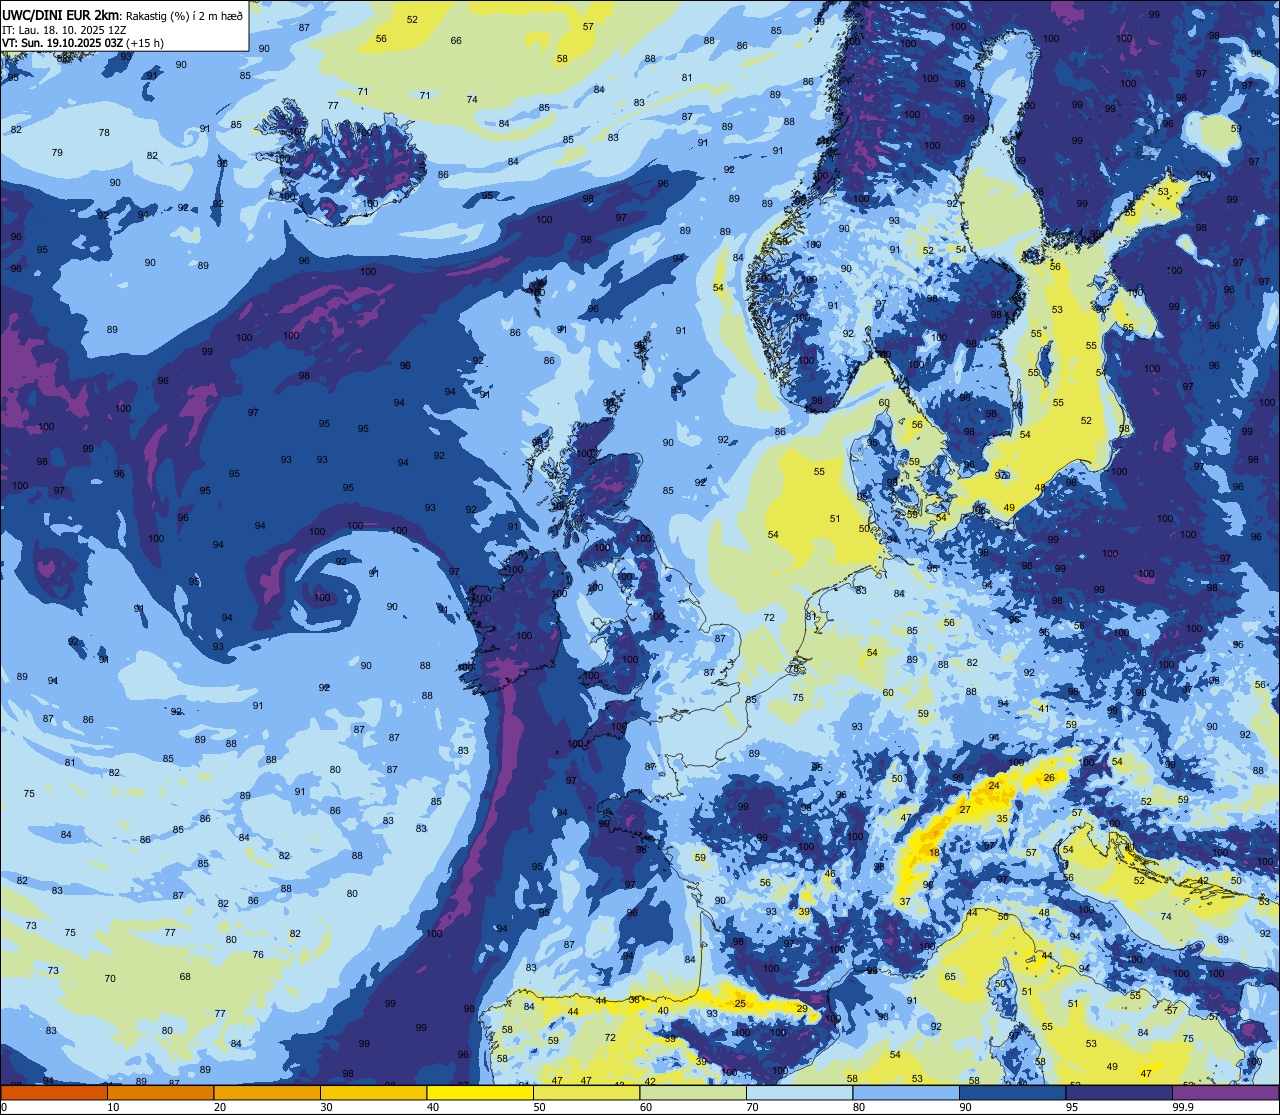Screen dimensions: 1280x1115
Task: Click the '26' humidity value in the Alps
Action: pos(1049,778)
